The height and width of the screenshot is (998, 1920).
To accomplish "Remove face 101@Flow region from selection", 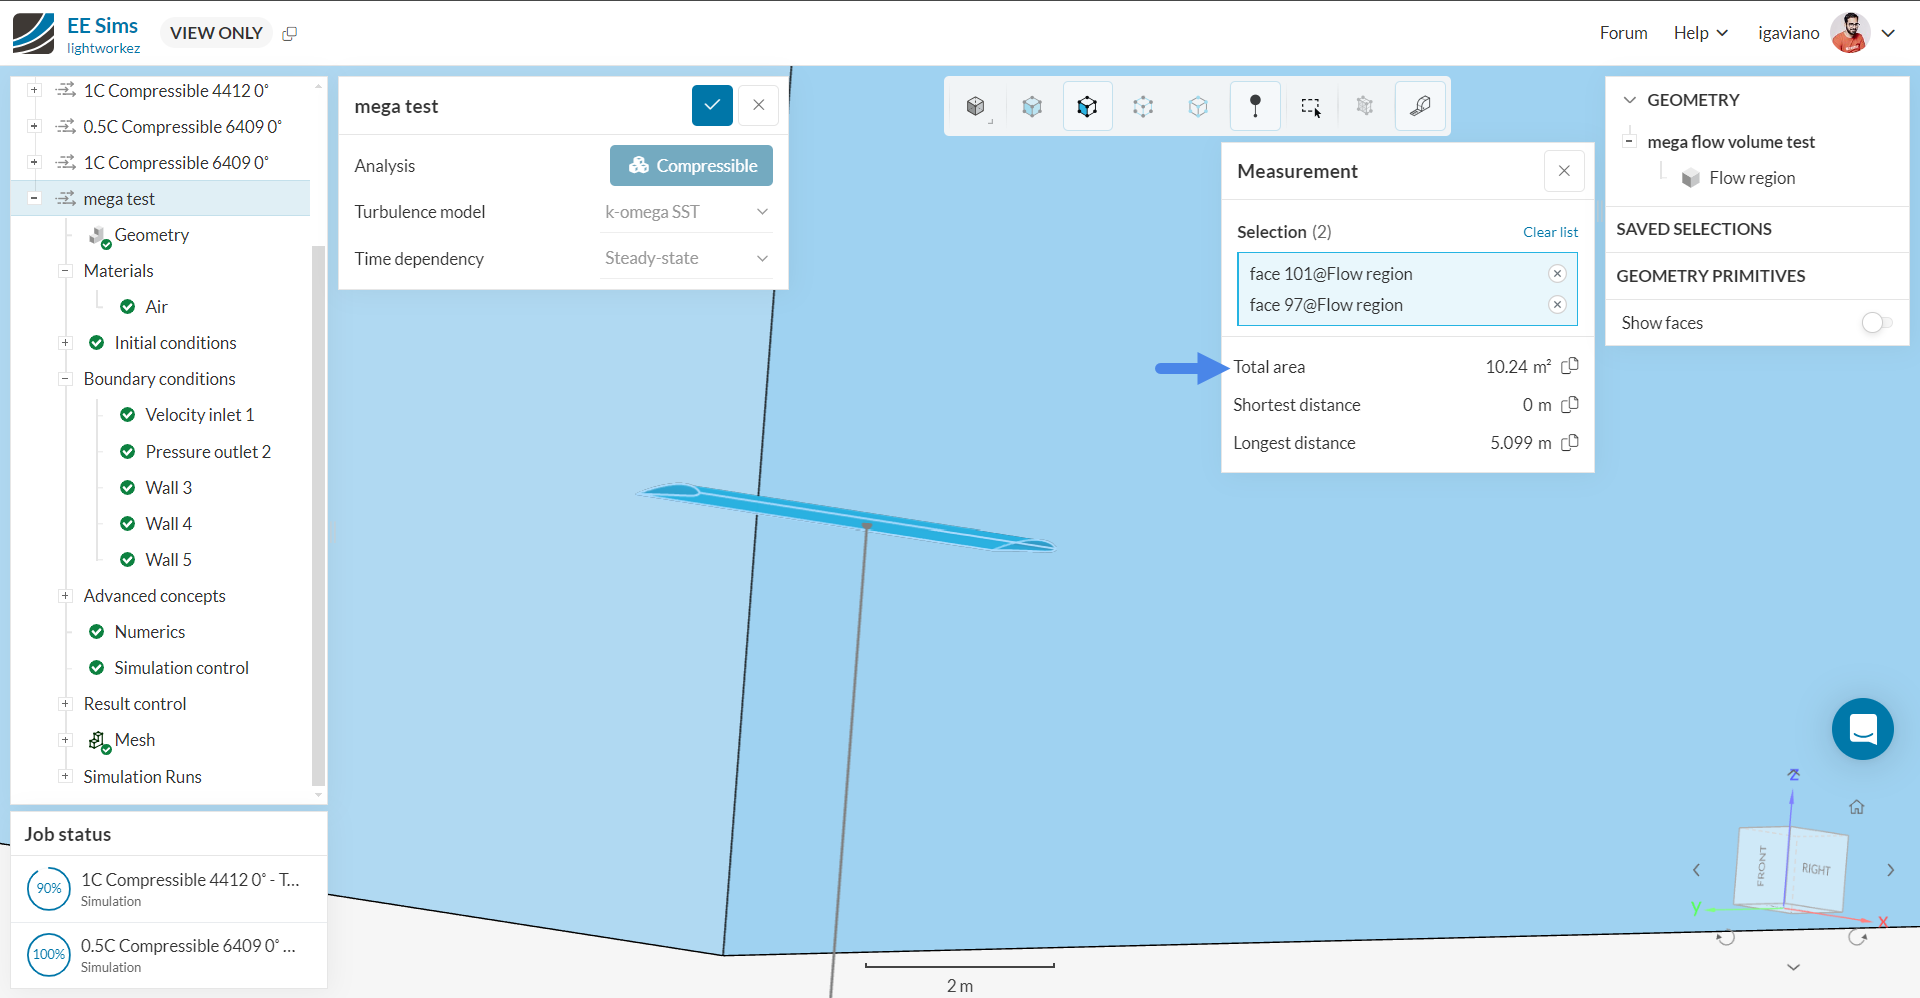I will (1557, 274).
